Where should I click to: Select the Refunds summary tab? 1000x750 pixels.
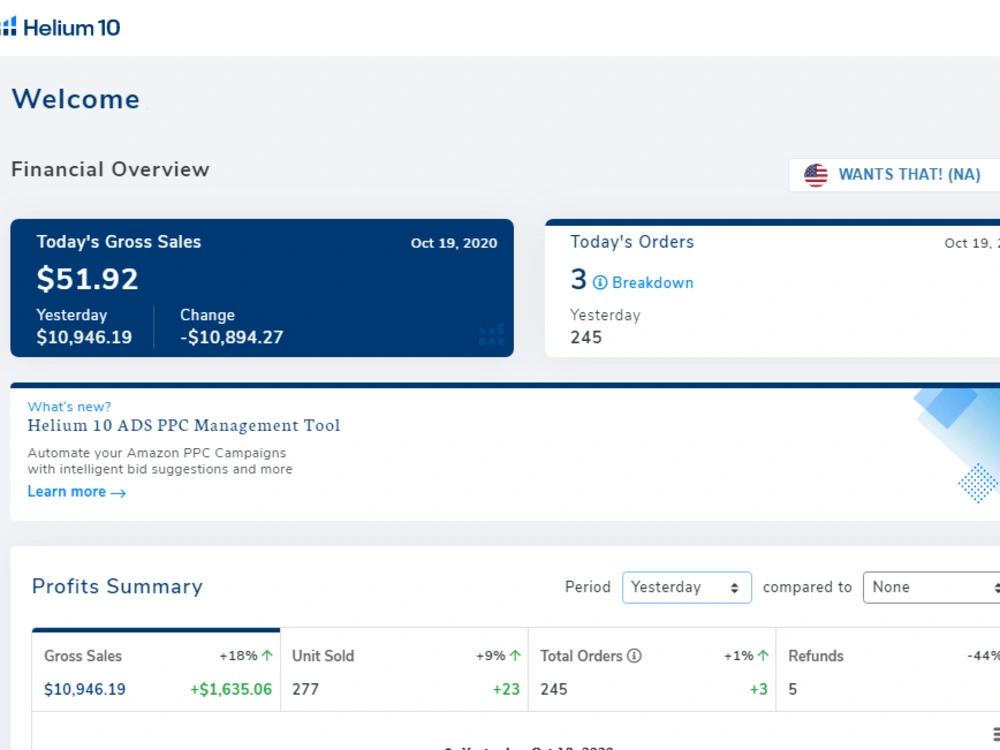click(x=888, y=670)
